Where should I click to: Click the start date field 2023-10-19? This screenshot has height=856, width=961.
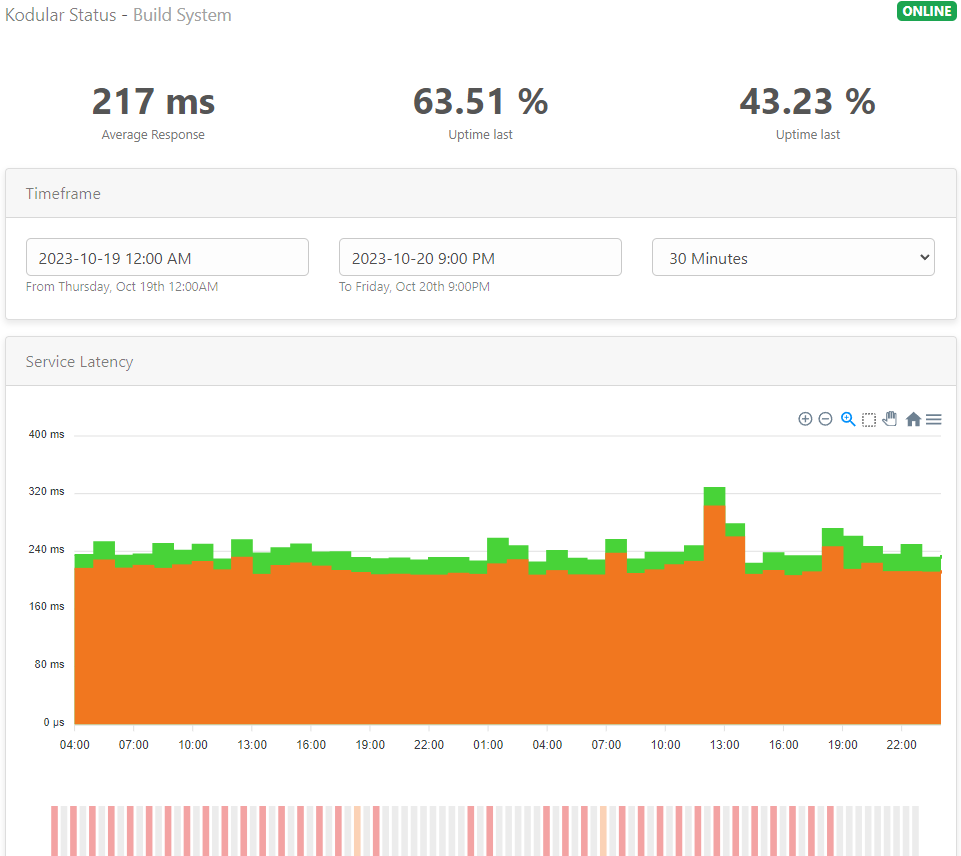[x=167, y=257]
